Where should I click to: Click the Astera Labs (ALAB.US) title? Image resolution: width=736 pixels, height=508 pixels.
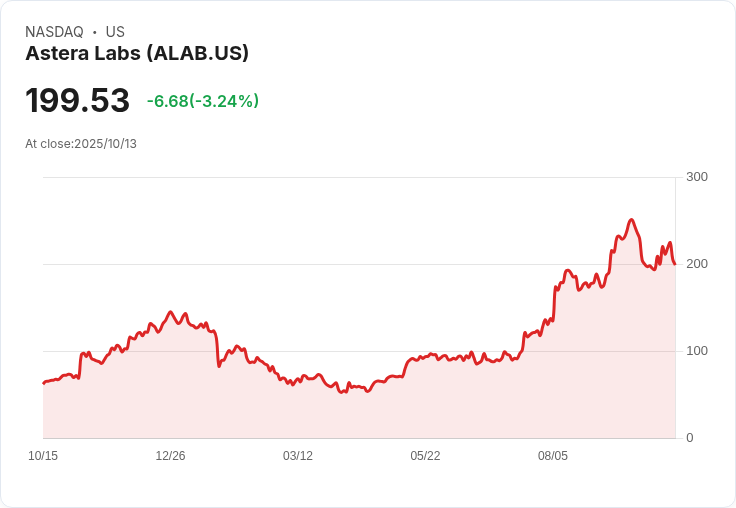click(x=137, y=54)
